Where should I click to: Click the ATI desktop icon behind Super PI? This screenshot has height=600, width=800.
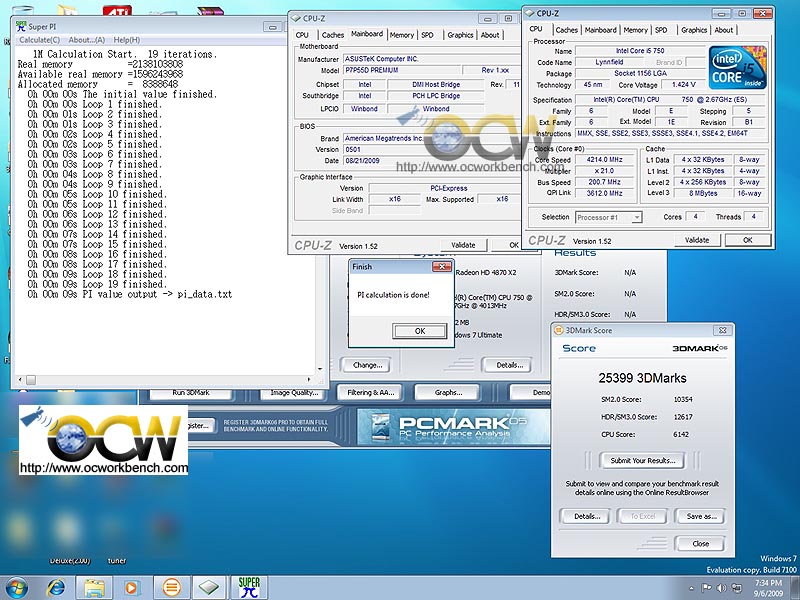(117, 10)
